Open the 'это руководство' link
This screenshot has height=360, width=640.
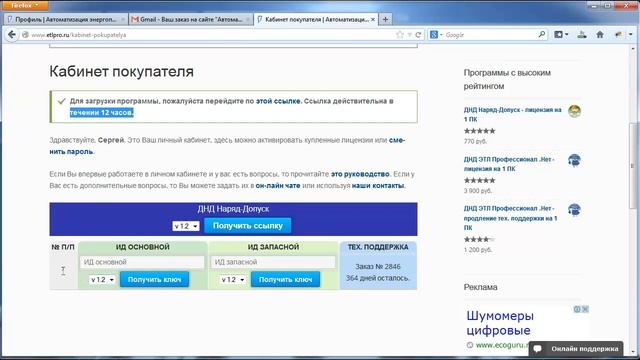point(360,174)
